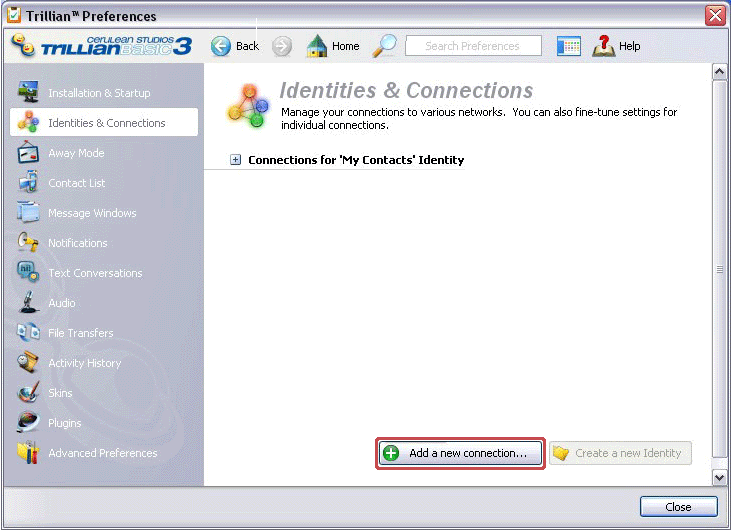The image size is (732, 530).
Task: Click the scrollbar up arrow
Action: [719, 72]
